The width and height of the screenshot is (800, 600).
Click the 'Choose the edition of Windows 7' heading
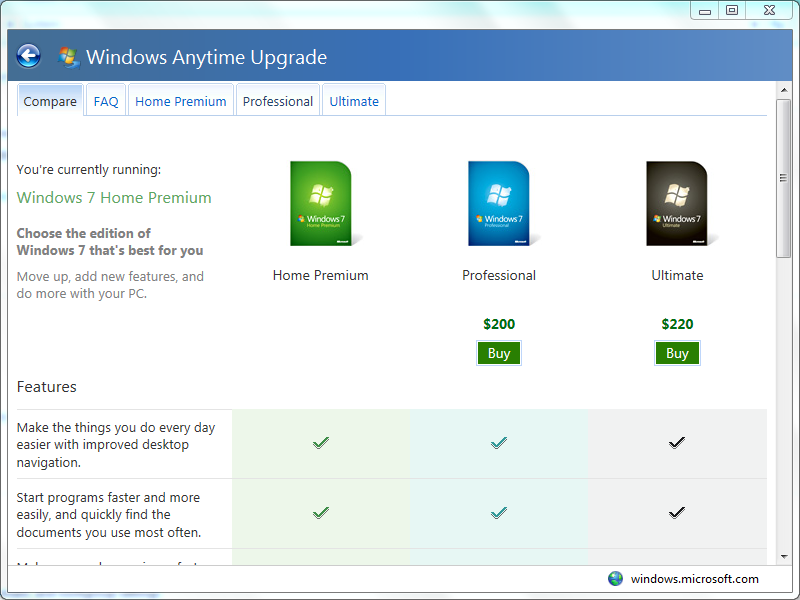[x=110, y=242]
